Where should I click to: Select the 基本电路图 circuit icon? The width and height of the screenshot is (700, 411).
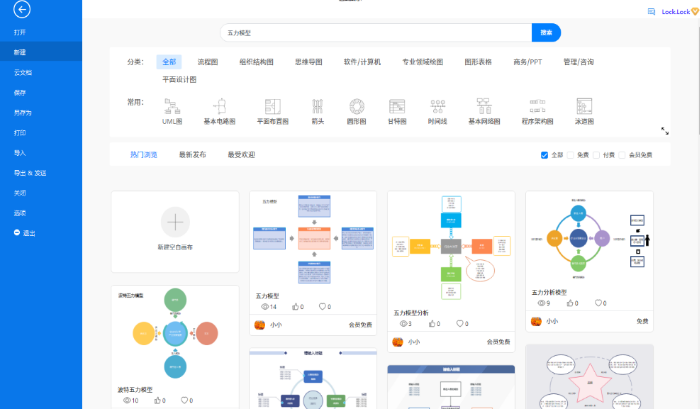click(x=219, y=107)
